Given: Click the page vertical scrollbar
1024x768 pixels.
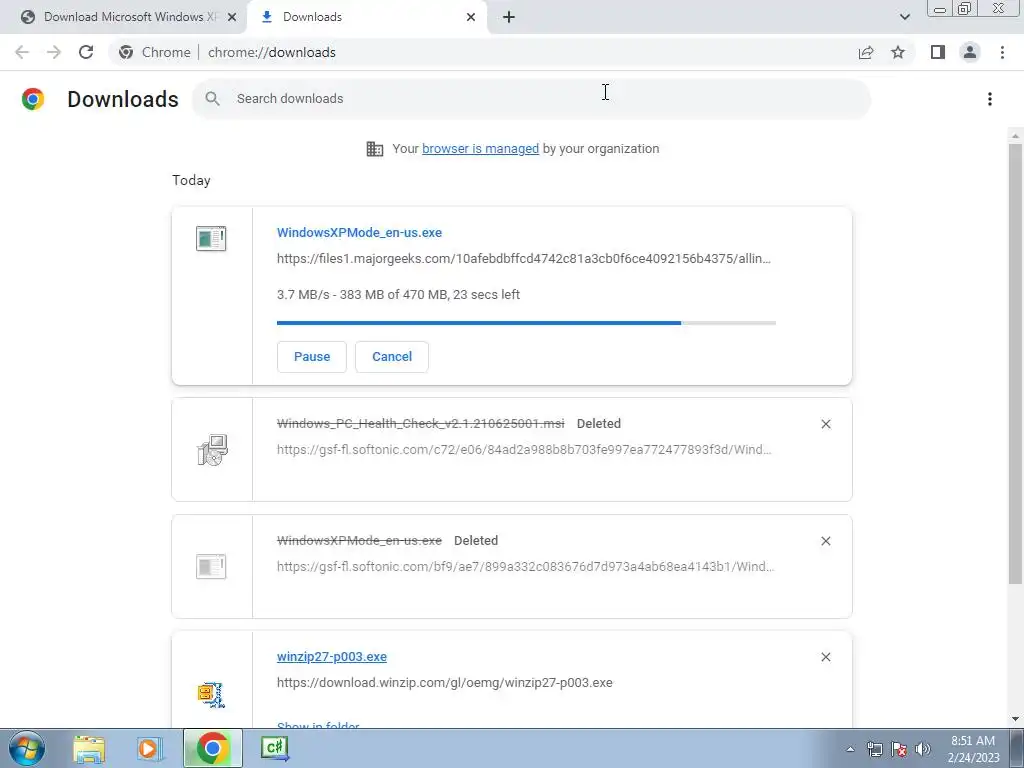Looking at the screenshot, I should point(1015,364).
